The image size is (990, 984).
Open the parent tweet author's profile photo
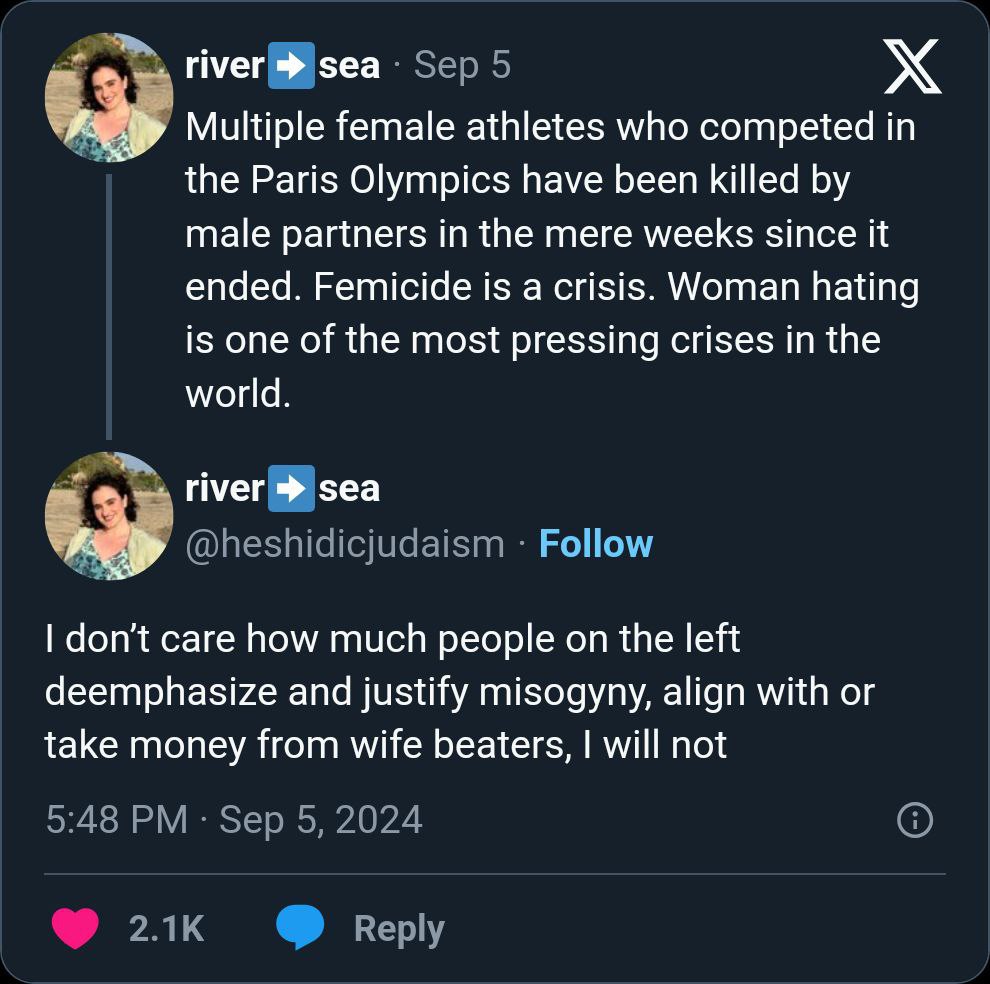click(109, 97)
